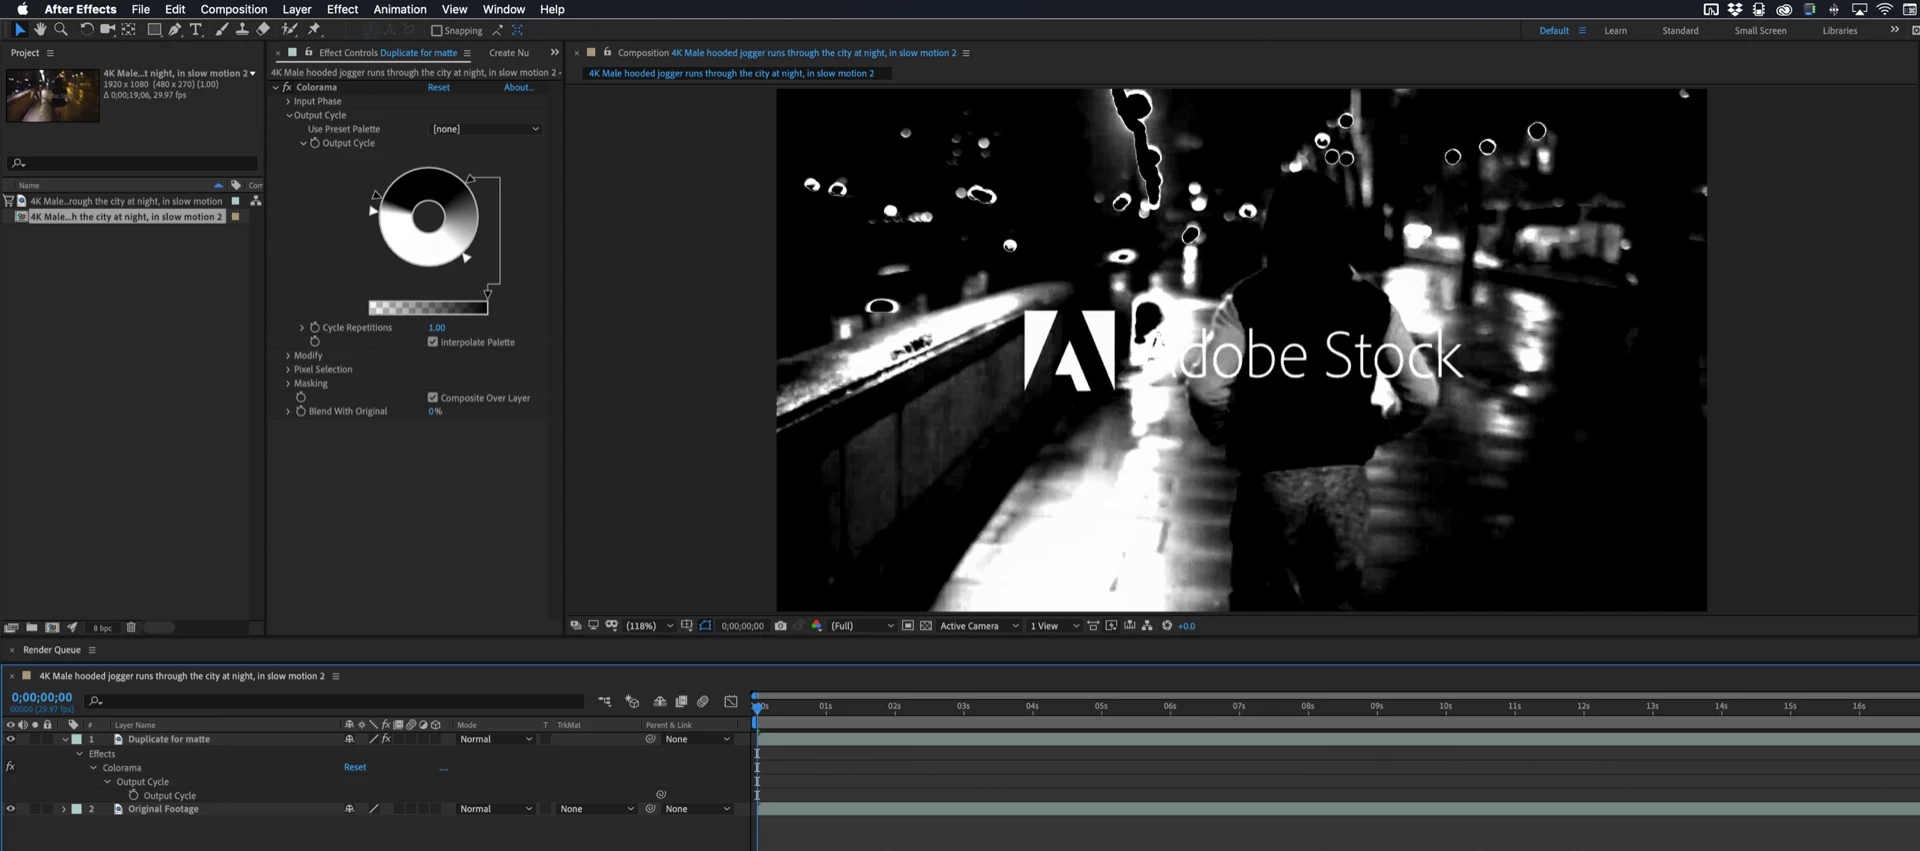Open the Effect menu
The height and width of the screenshot is (851, 1920).
click(342, 9)
